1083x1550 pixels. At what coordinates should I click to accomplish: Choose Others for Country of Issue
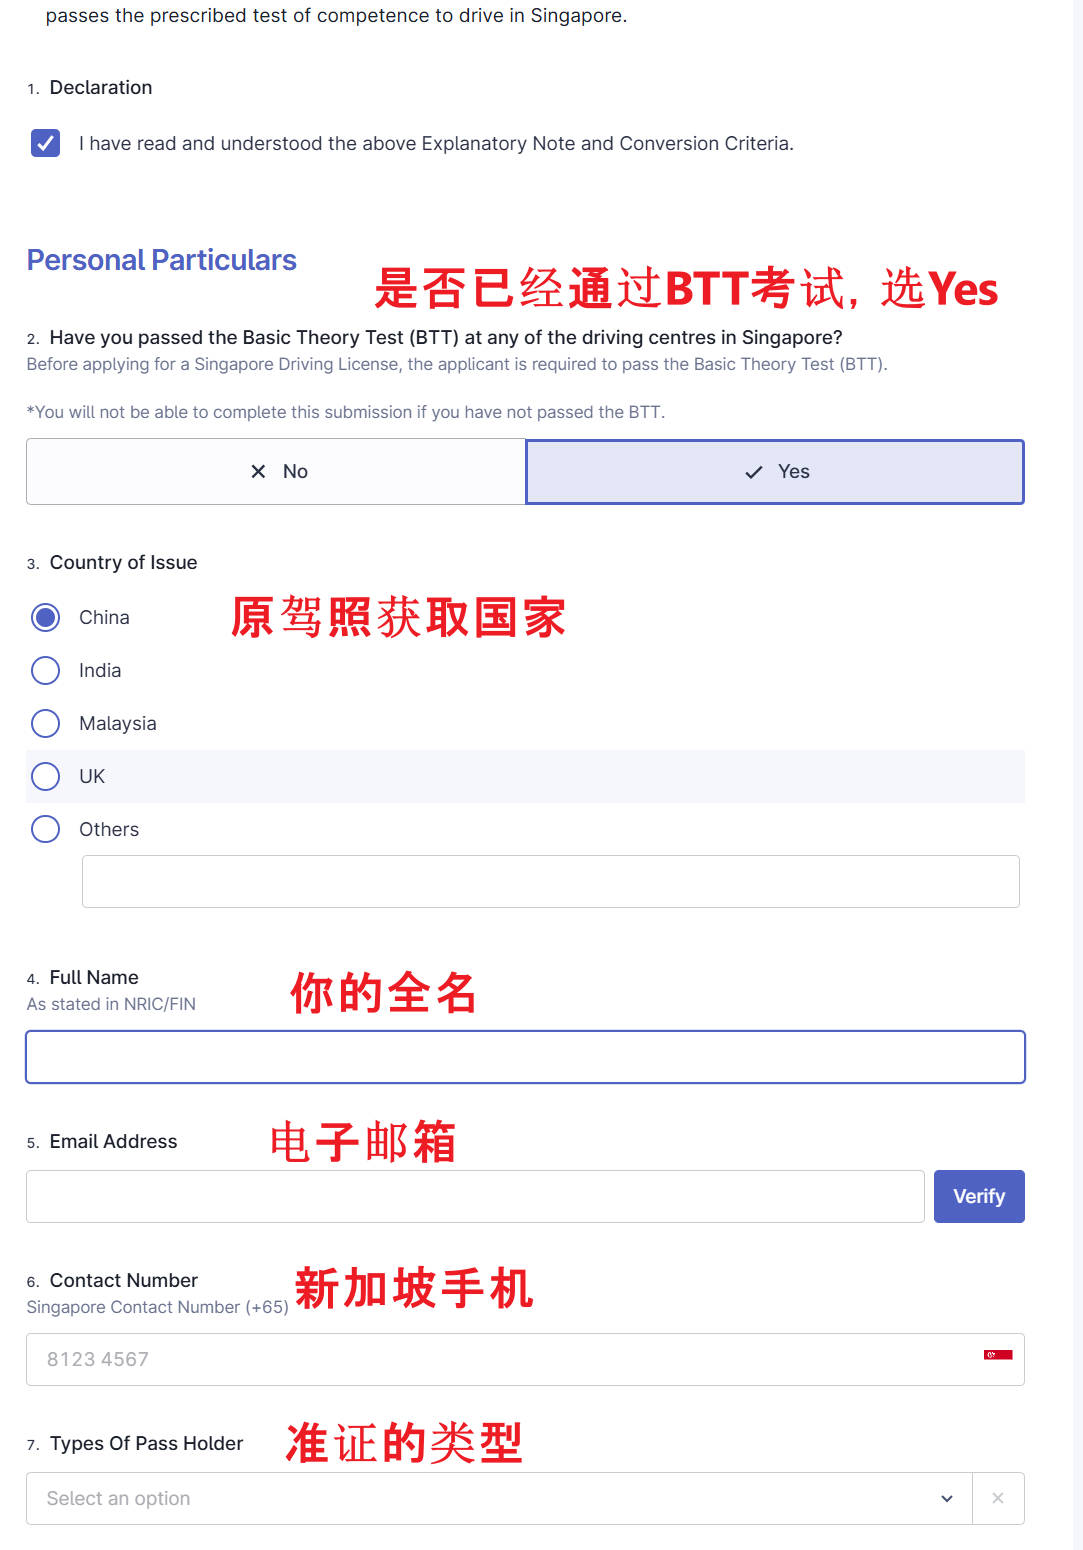tap(45, 828)
